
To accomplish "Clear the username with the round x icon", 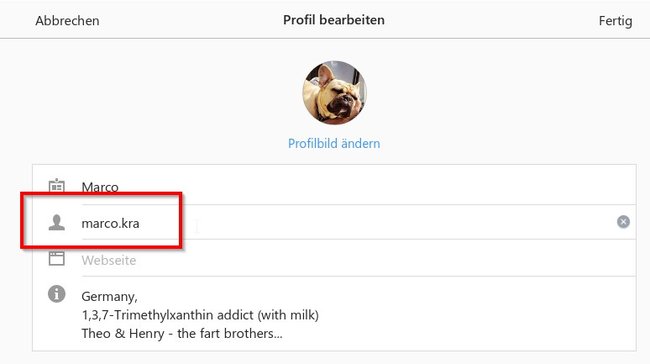I will click(x=623, y=222).
